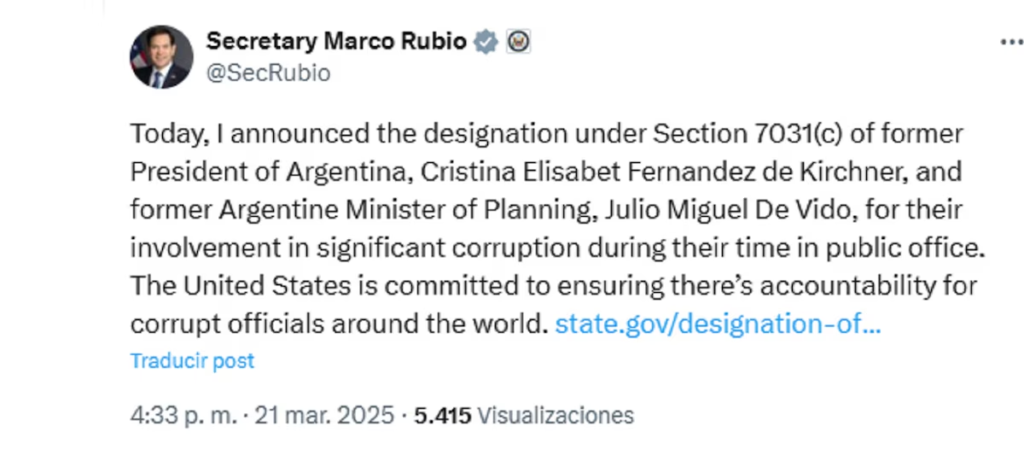Open the @SecRubio handle link
This screenshot has height=455, width=1024.
tap(268, 73)
